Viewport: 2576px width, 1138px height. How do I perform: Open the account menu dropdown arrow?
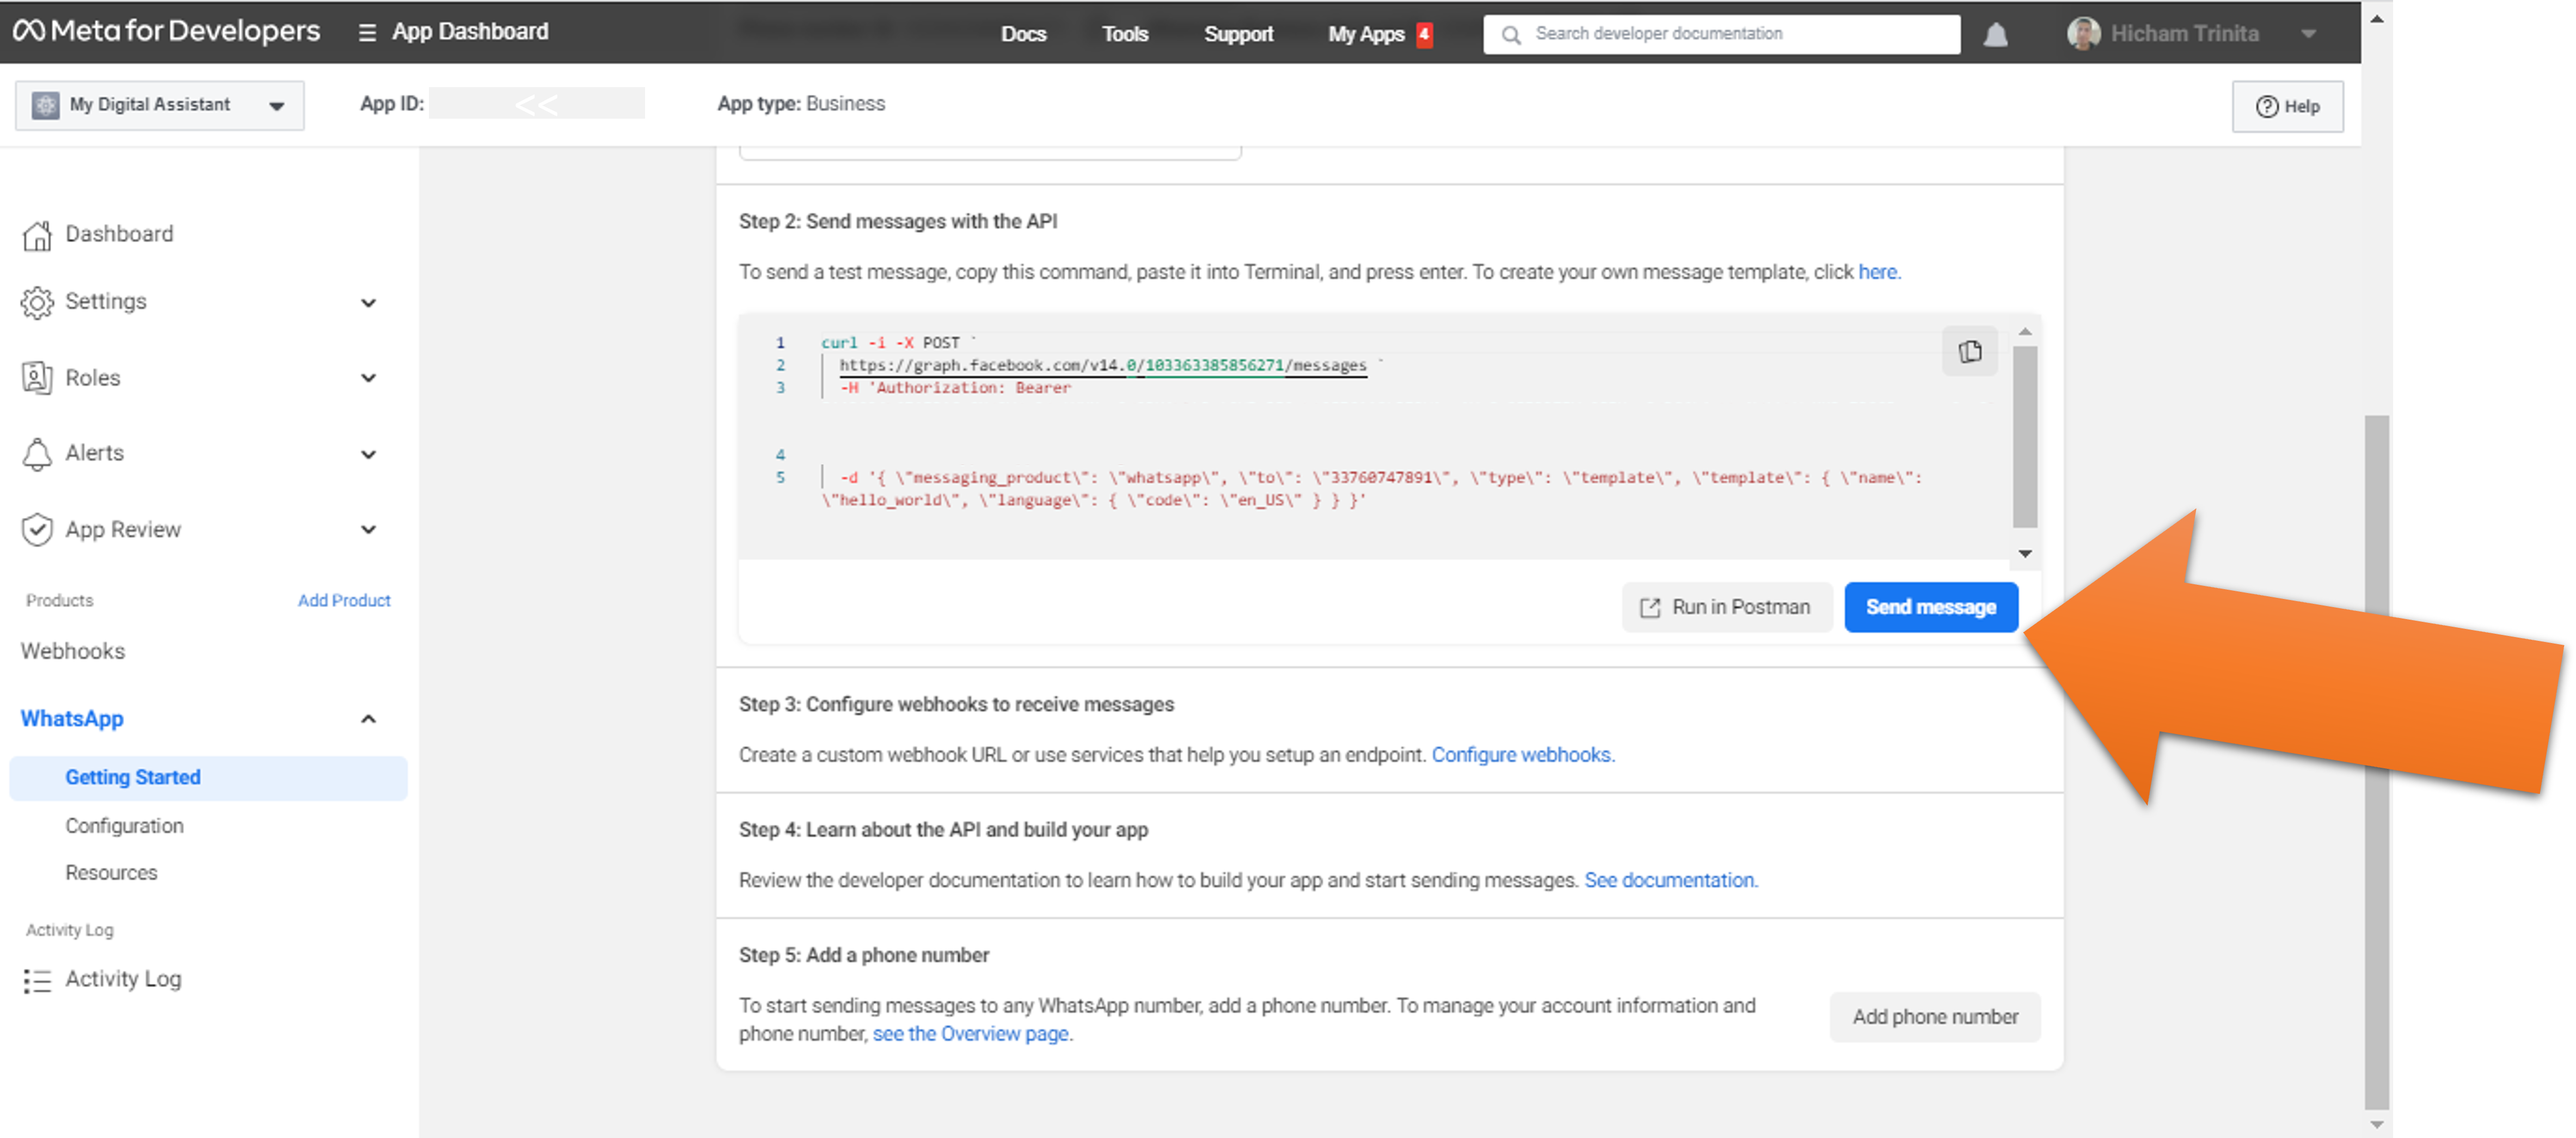click(2309, 34)
